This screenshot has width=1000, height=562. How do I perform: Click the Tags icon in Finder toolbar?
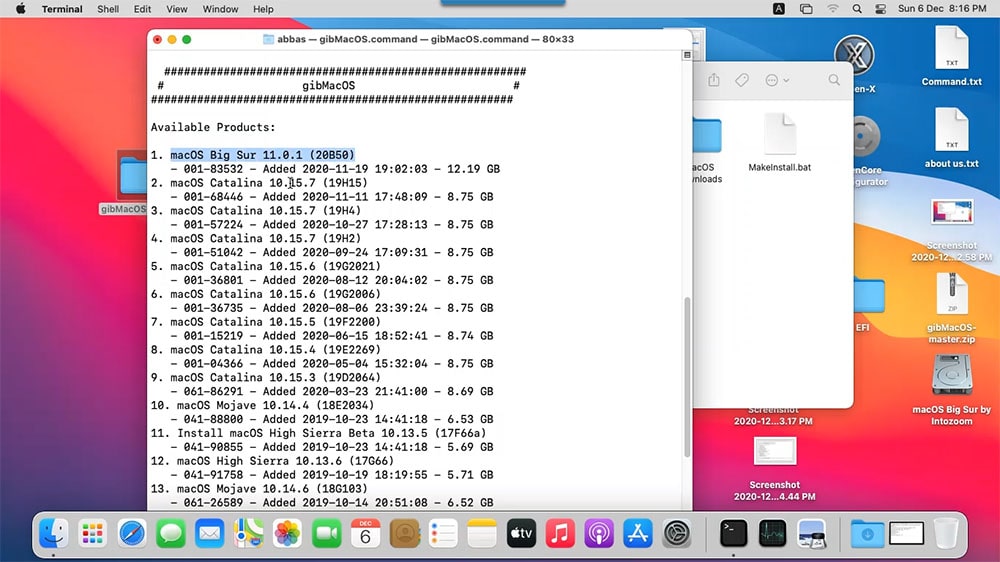(742, 80)
